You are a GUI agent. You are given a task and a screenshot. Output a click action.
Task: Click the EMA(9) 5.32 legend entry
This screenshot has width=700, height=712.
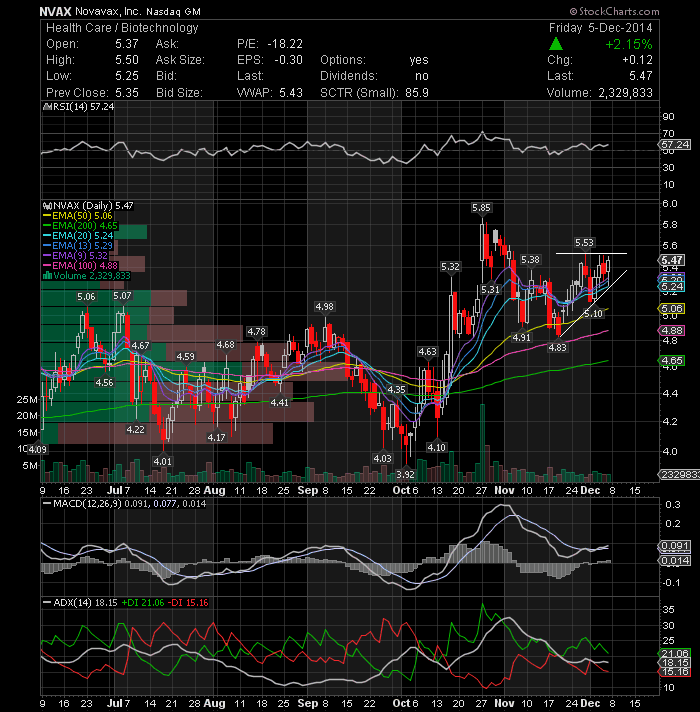(x=75, y=255)
